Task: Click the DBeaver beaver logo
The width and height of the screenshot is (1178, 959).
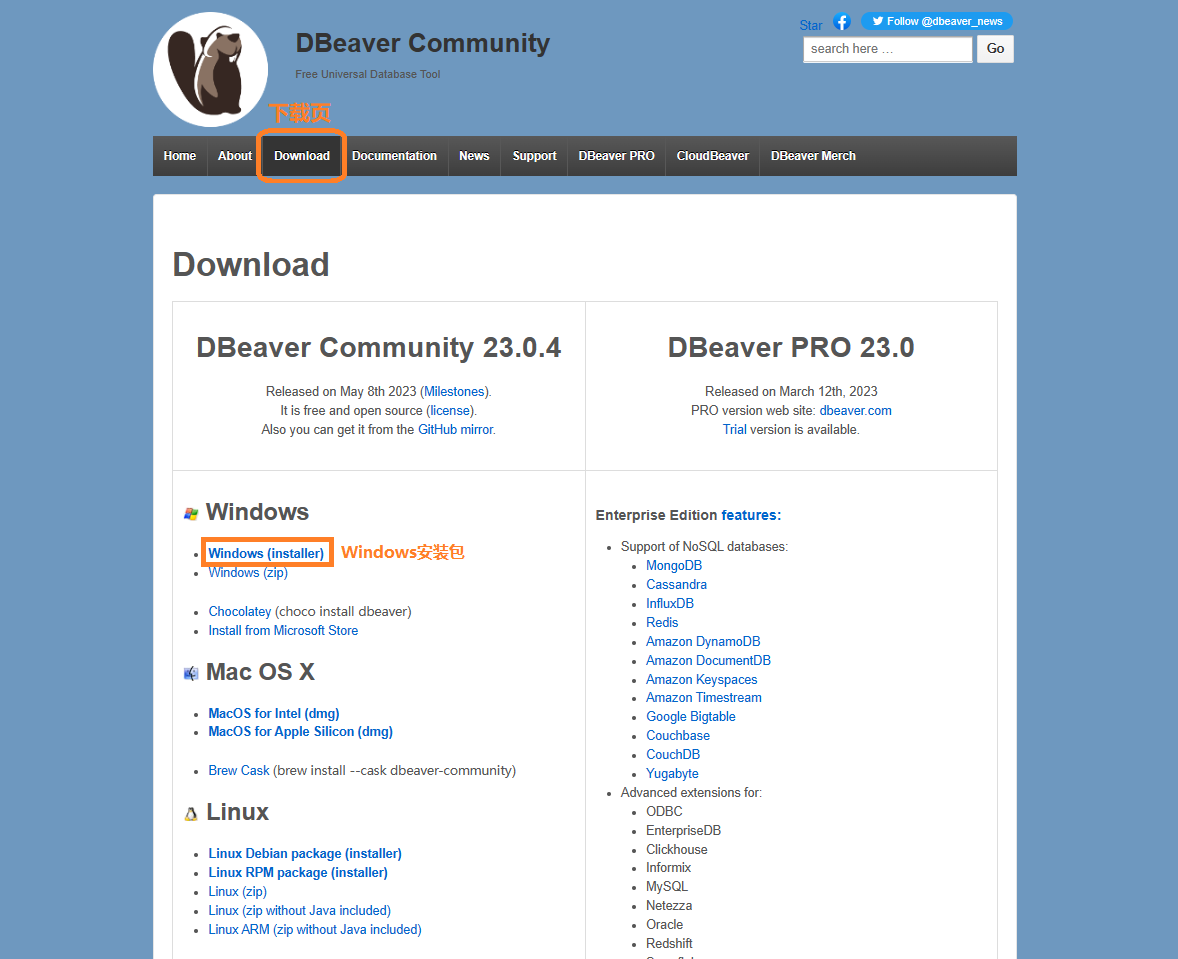Action: pyautogui.click(x=210, y=68)
